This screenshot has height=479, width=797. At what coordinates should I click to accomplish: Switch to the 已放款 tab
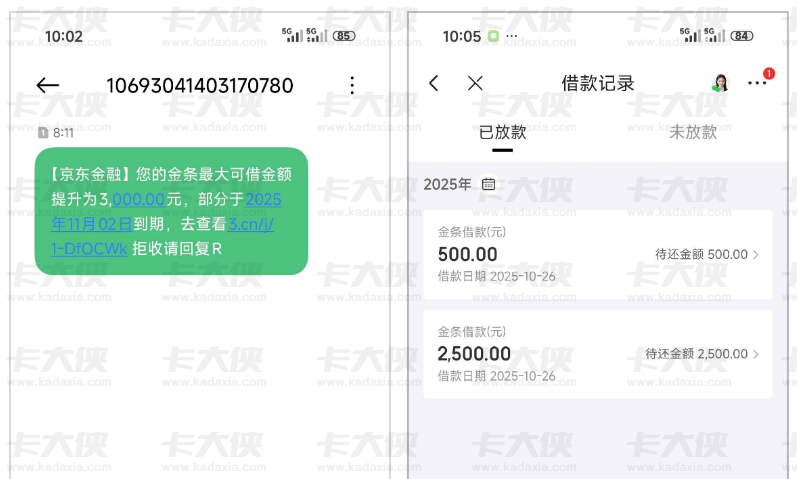502,132
